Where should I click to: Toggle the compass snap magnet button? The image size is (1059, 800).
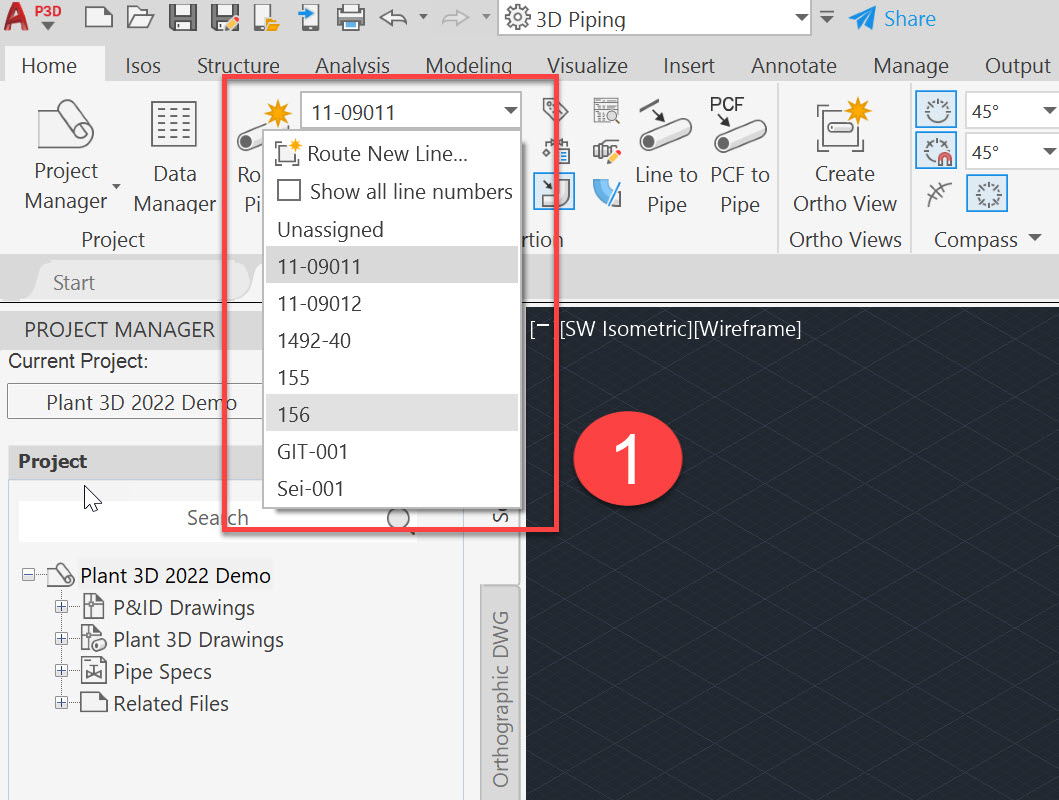pyautogui.click(x=935, y=150)
